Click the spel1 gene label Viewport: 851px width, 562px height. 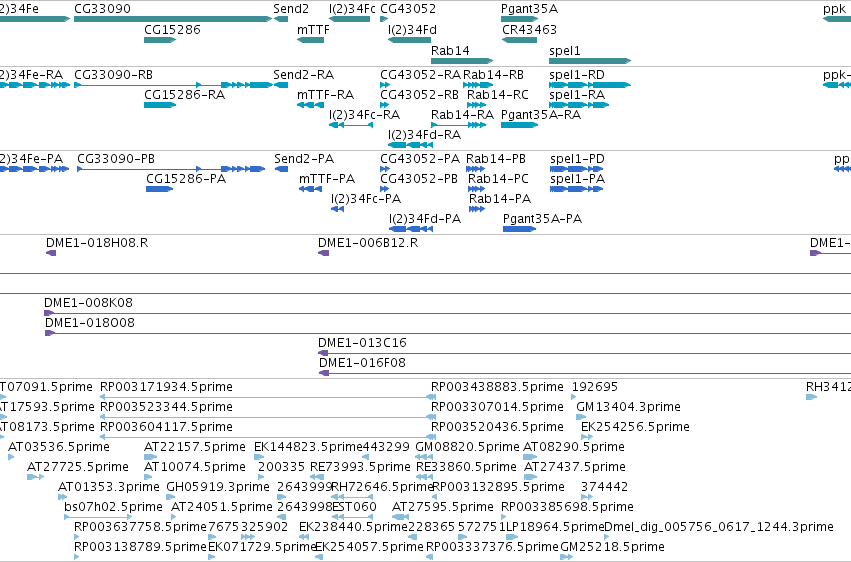[564, 50]
